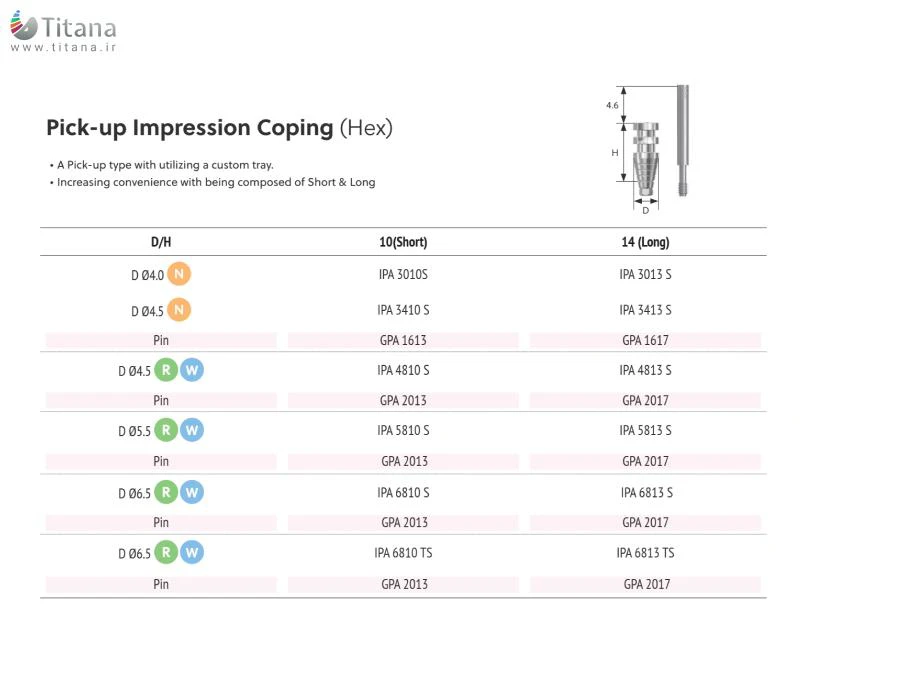Select the orange N badge beside D Ø4.5
This screenshot has width=901, height=685.
[178, 310]
